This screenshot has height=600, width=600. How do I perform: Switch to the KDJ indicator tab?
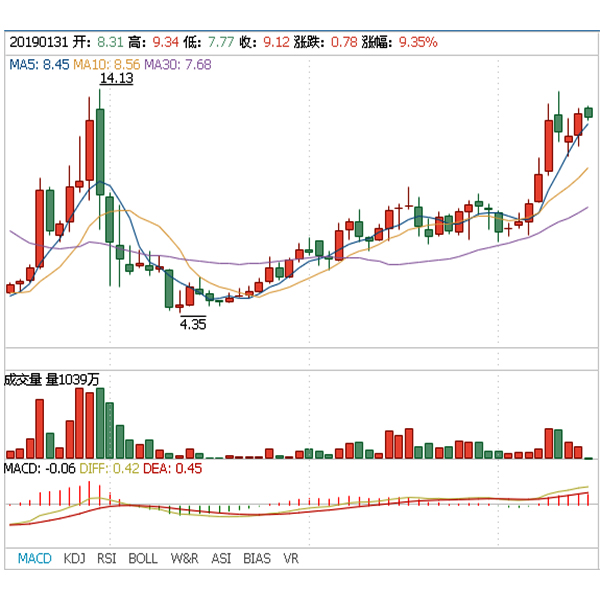tap(74, 558)
